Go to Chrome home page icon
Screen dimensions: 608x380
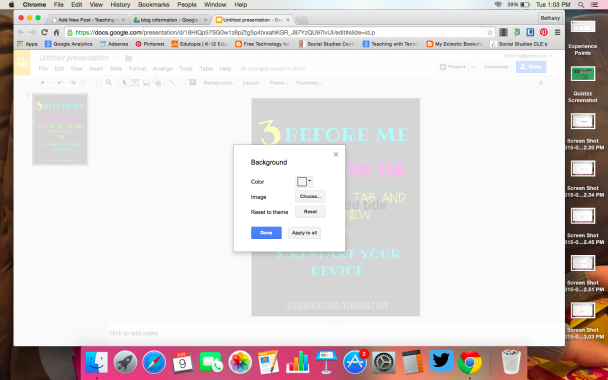57,32
